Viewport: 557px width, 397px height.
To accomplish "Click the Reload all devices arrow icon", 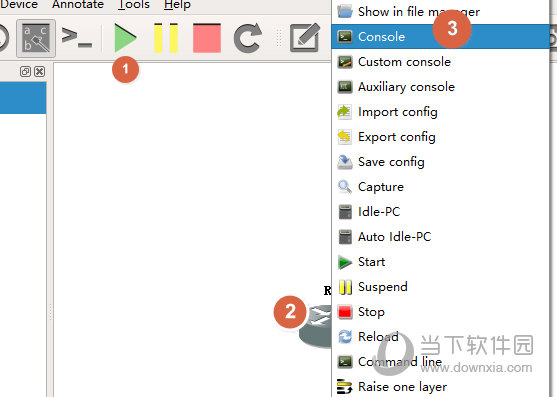I will (x=248, y=38).
